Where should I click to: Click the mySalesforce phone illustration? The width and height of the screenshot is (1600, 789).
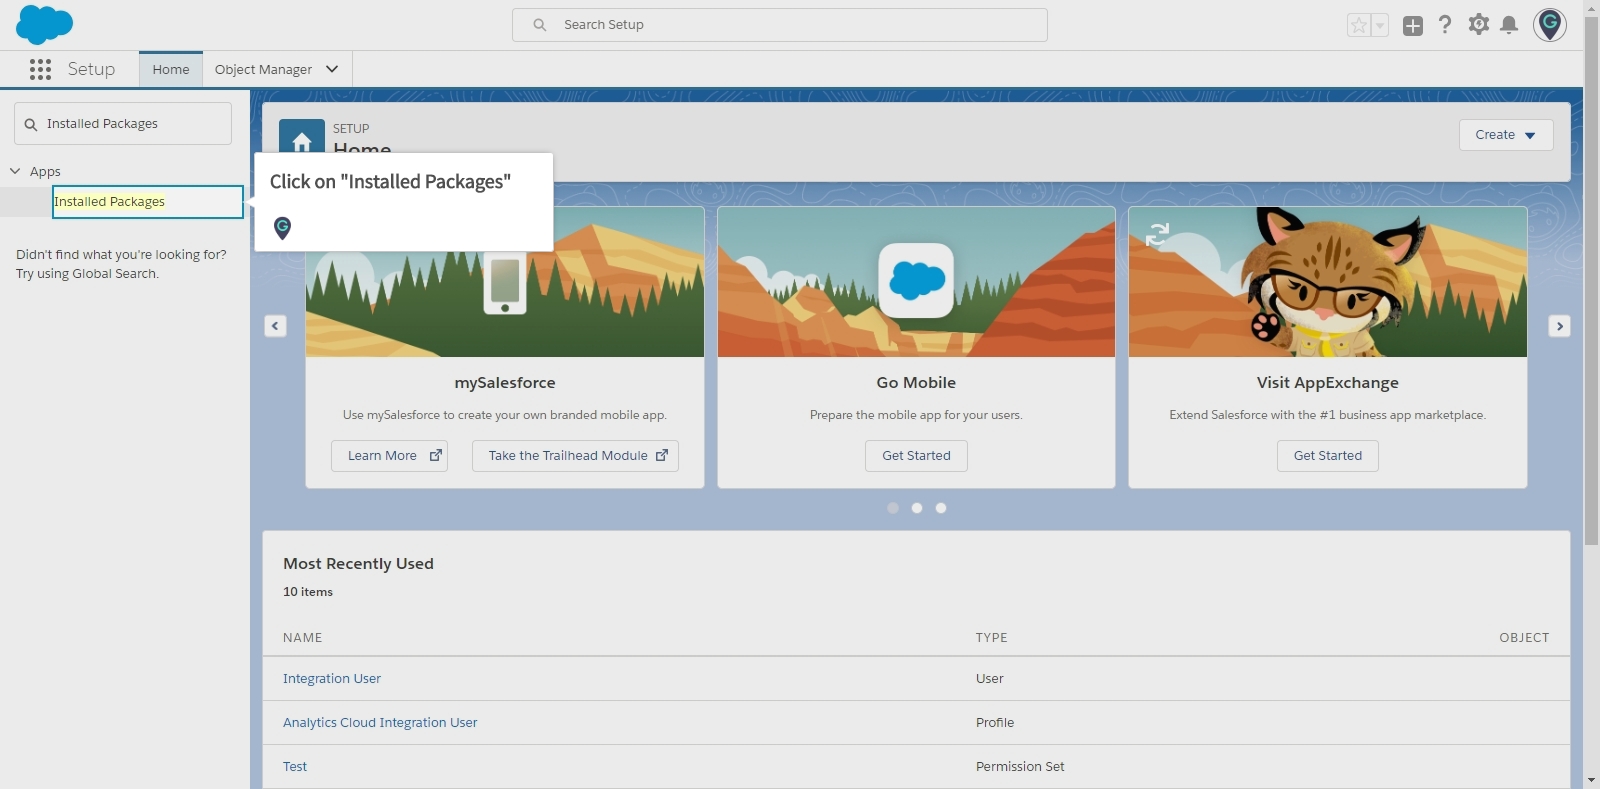[x=505, y=283]
